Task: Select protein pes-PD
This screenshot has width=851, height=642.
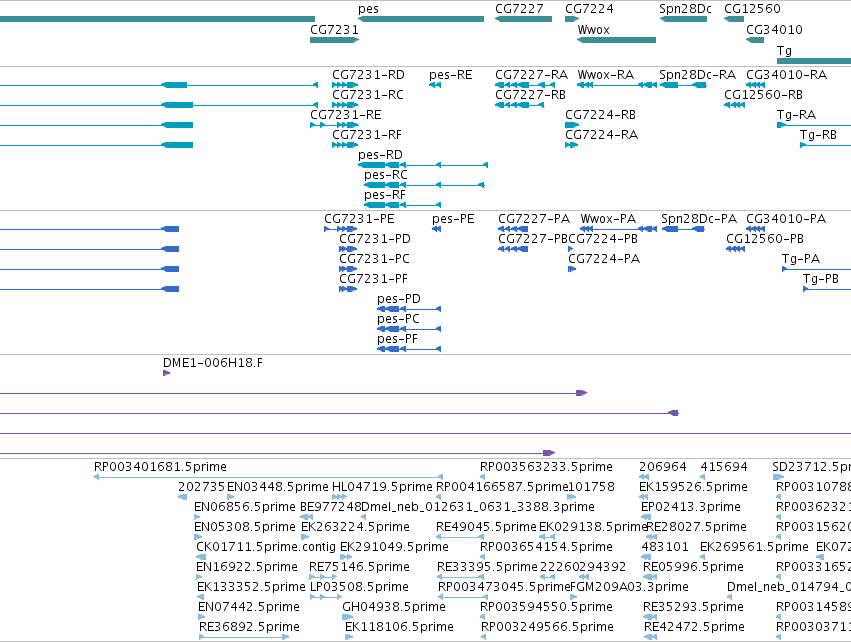Action: (409, 309)
